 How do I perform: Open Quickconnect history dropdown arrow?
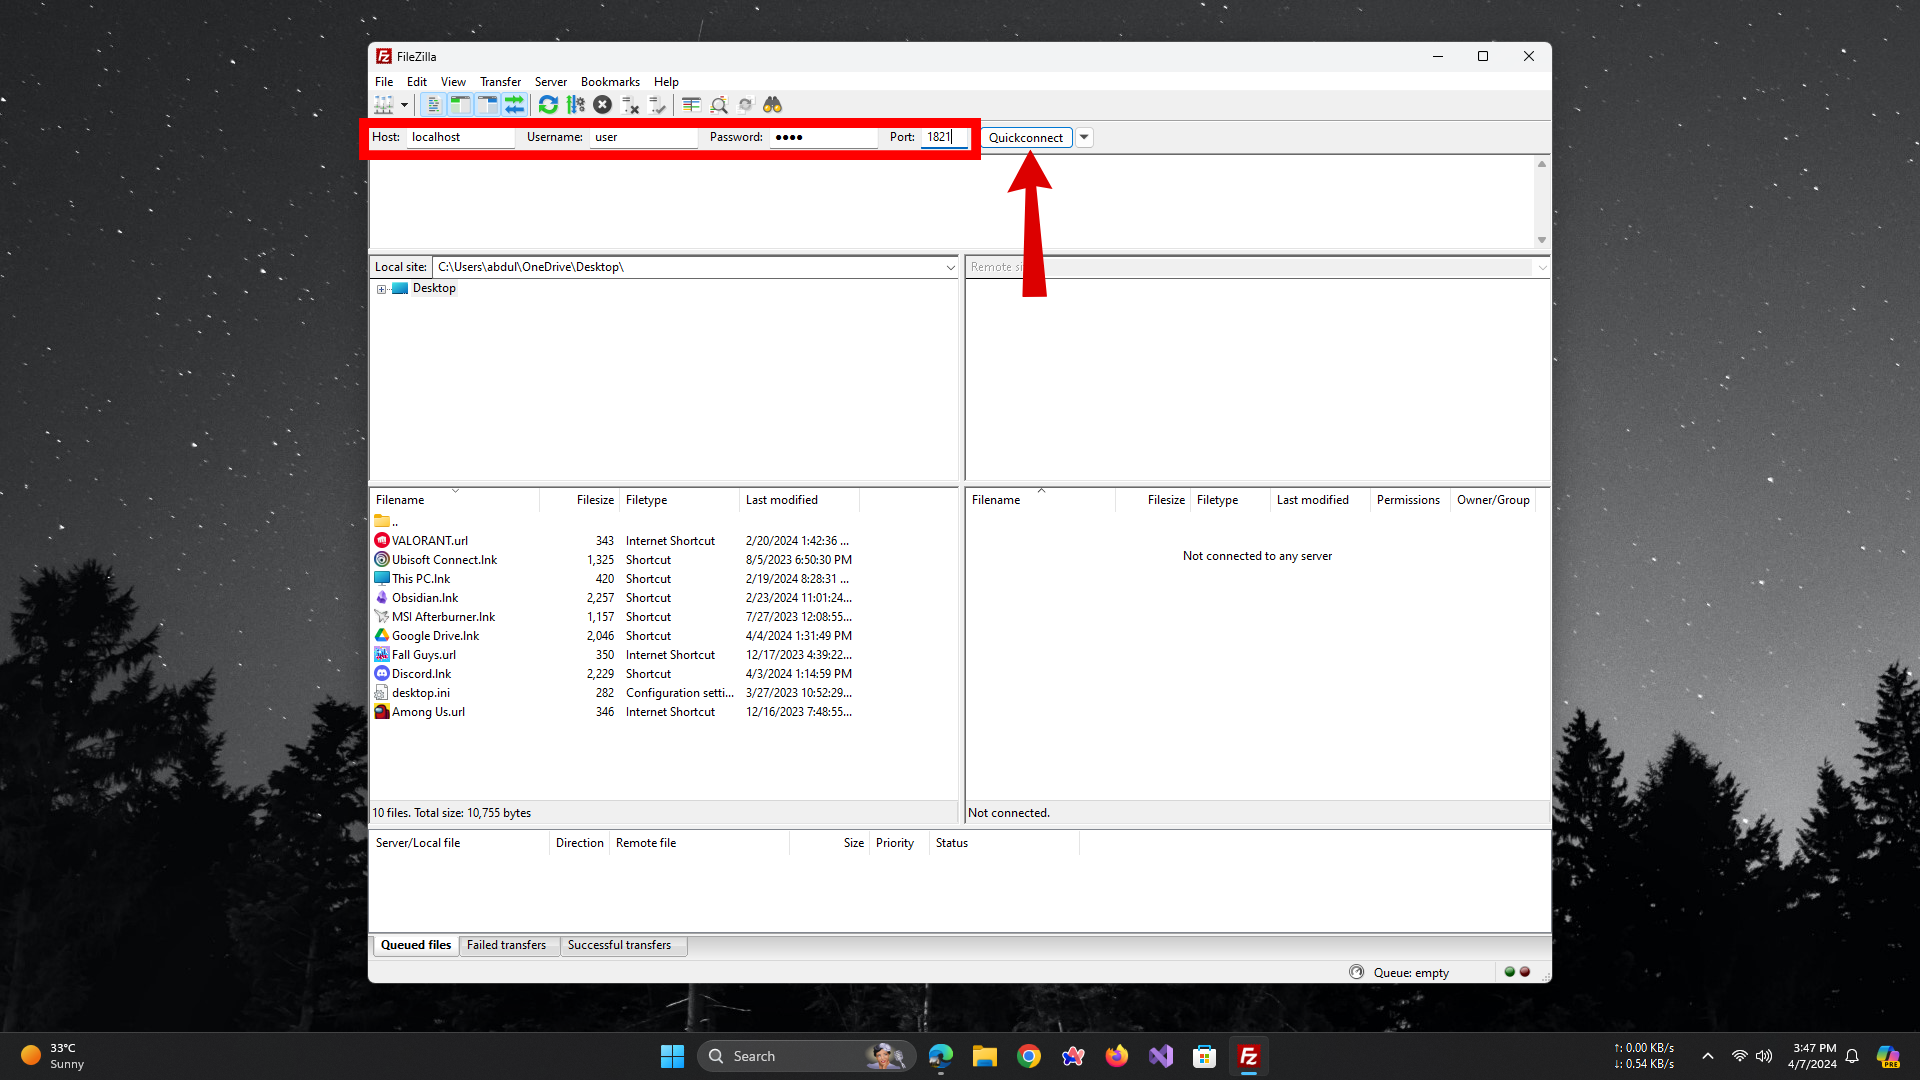tap(1084, 137)
